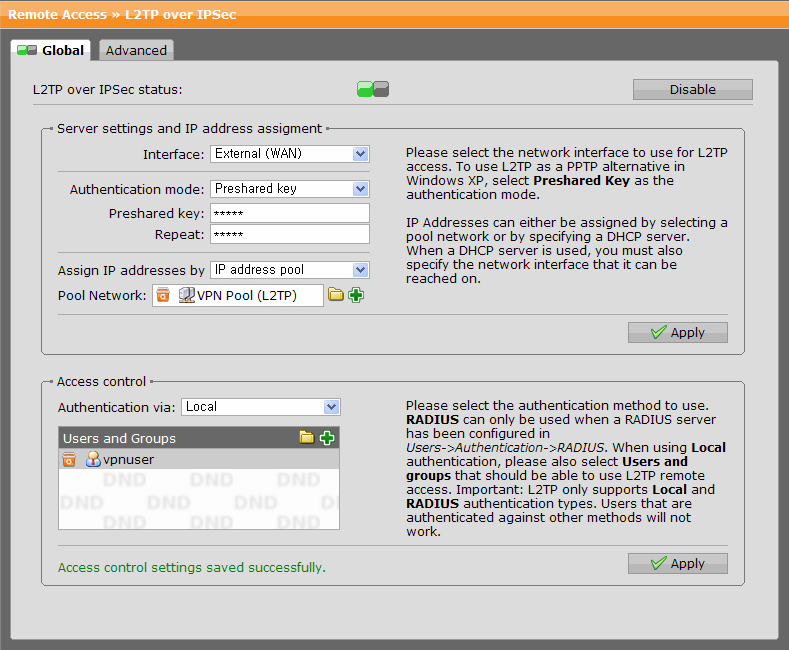Add a user with green plus in Users and Groups
Screen dimensions: 789x650
(x=327, y=438)
